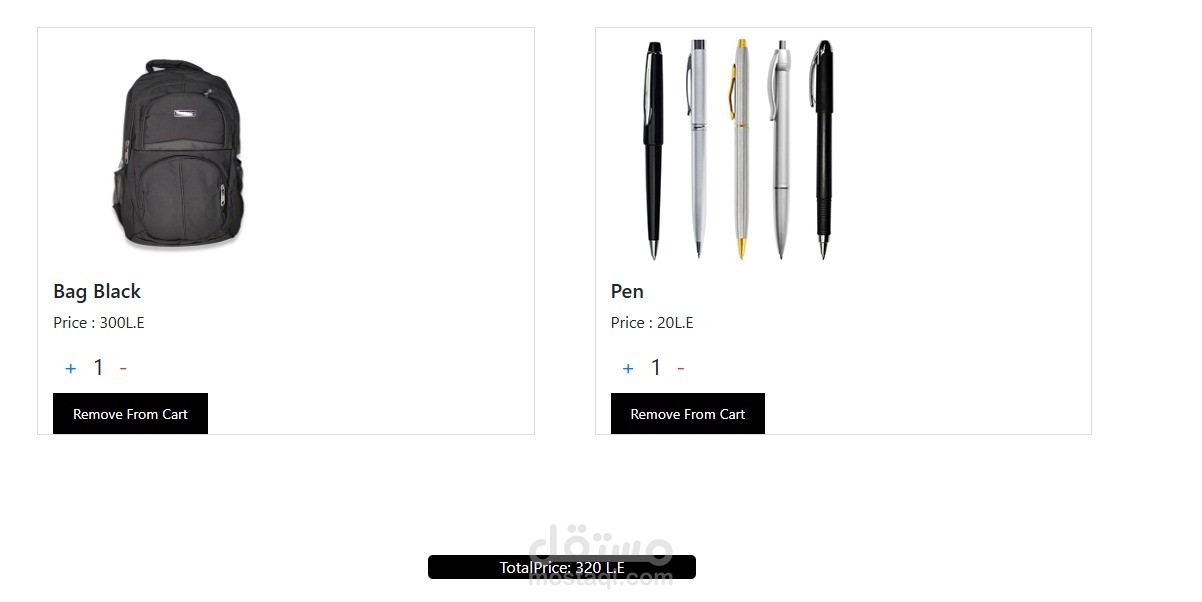Select the gold-clip pen in the Pen image

coord(741,149)
